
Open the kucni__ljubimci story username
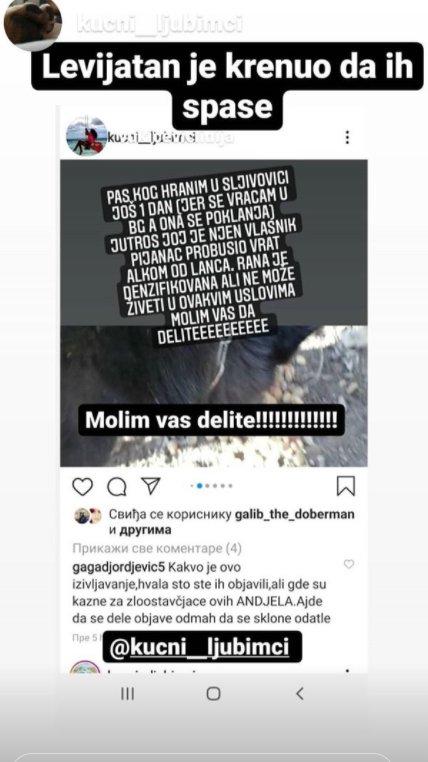(x=159, y=24)
